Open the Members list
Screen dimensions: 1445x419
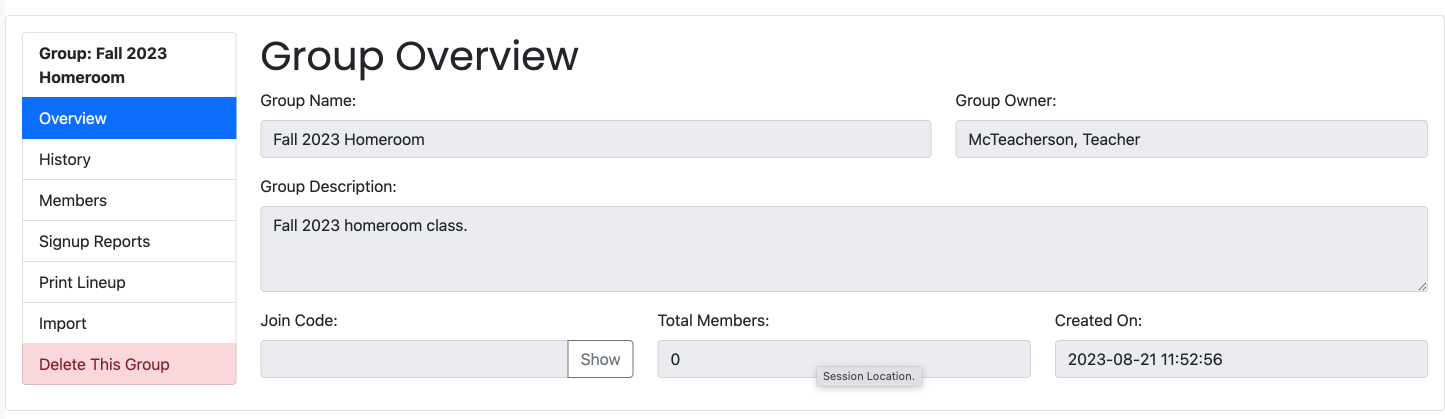(x=129, y=200)
